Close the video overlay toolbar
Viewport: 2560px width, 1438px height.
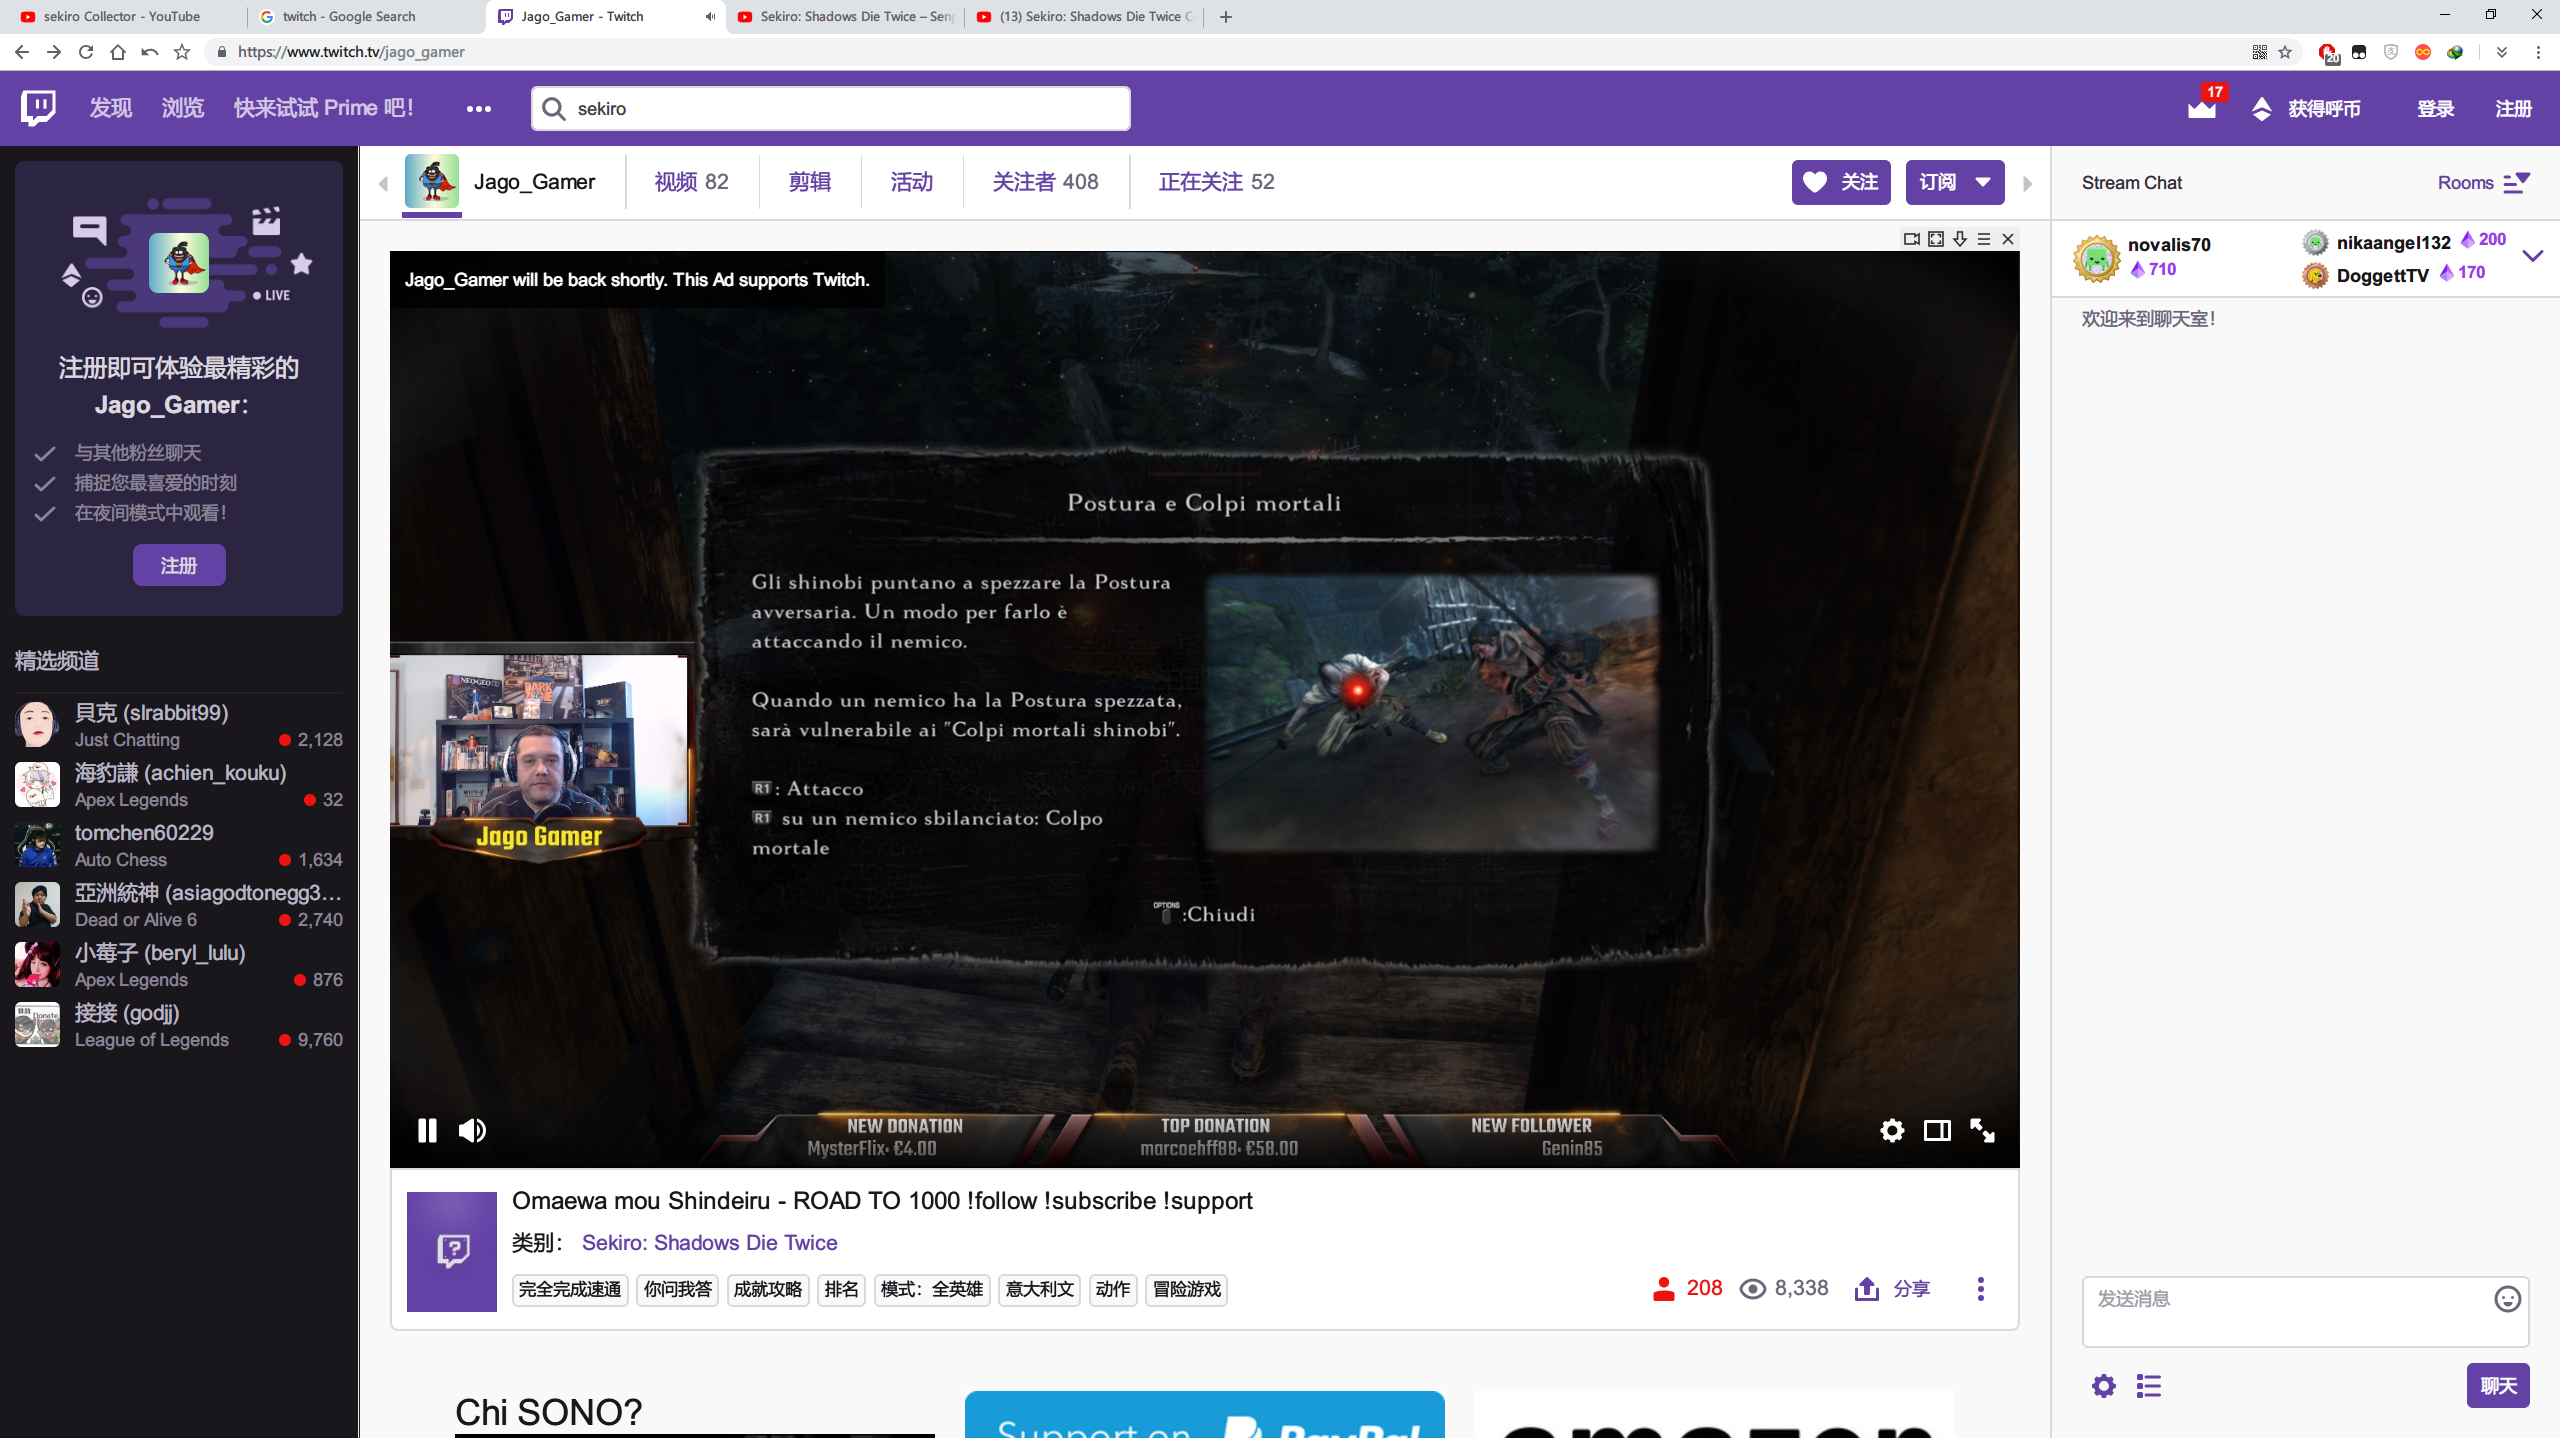click(2008, 239)
